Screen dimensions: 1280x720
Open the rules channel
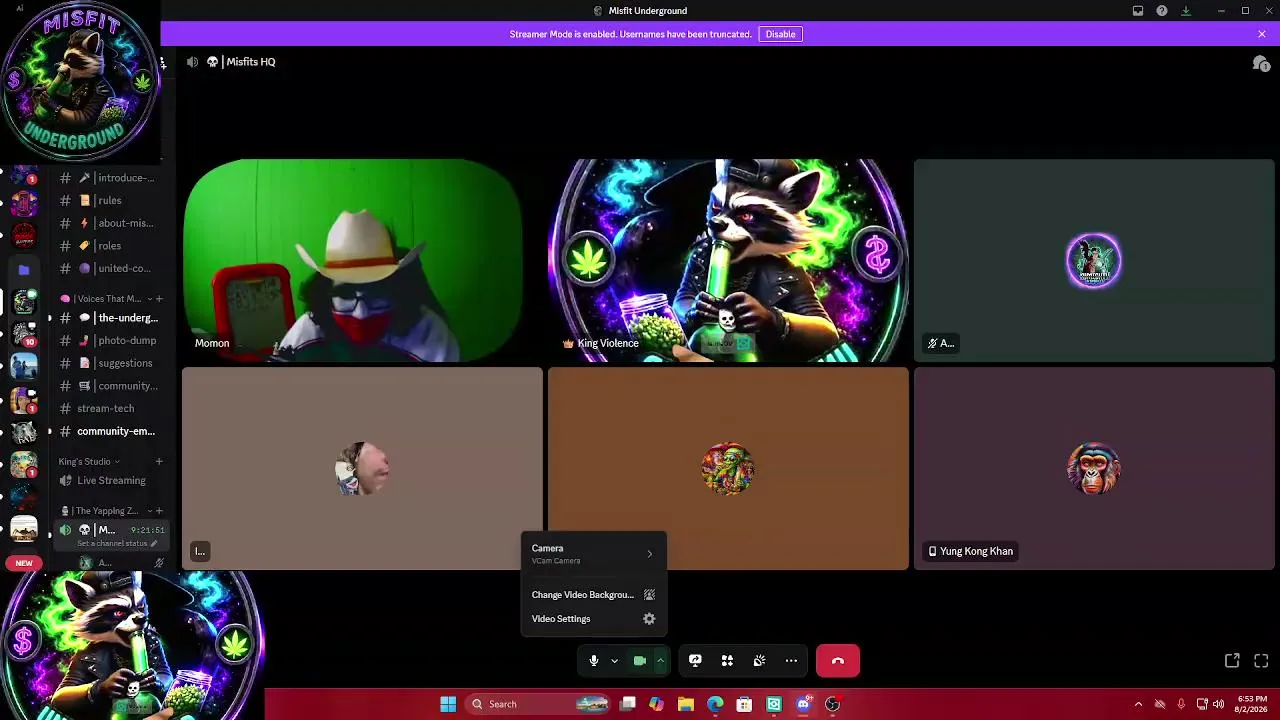pyautogui.click(x=110, y=200)
